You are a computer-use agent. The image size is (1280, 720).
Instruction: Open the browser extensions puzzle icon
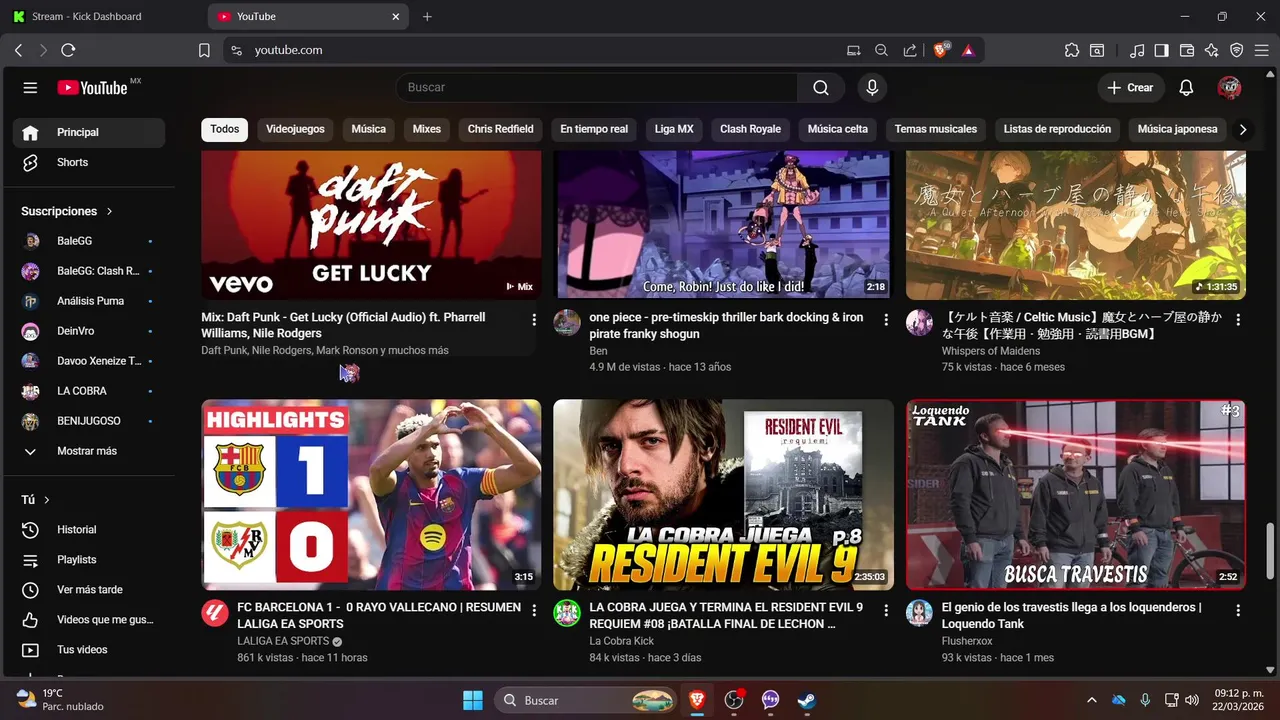click(1072, 50)
